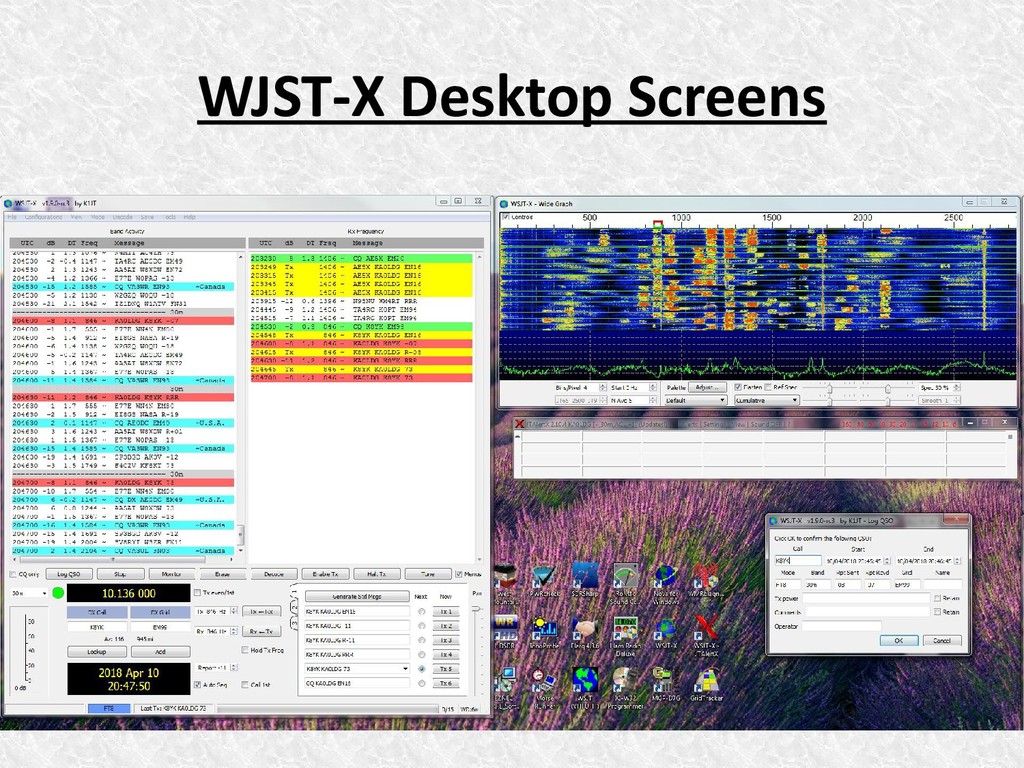Click the Enable Tx button
Image resolution: width=1024 pixels, height=768 pixels.
click(x=325, y=575)
